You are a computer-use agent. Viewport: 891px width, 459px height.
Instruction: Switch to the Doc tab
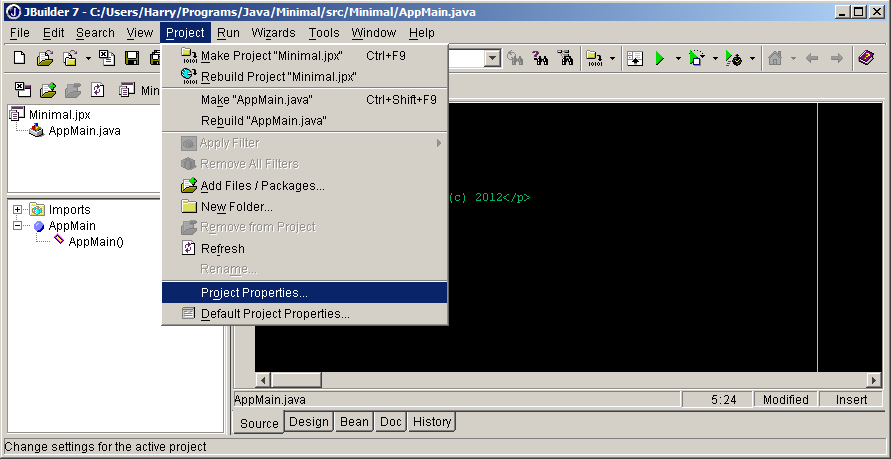click(x=390, y=422)
